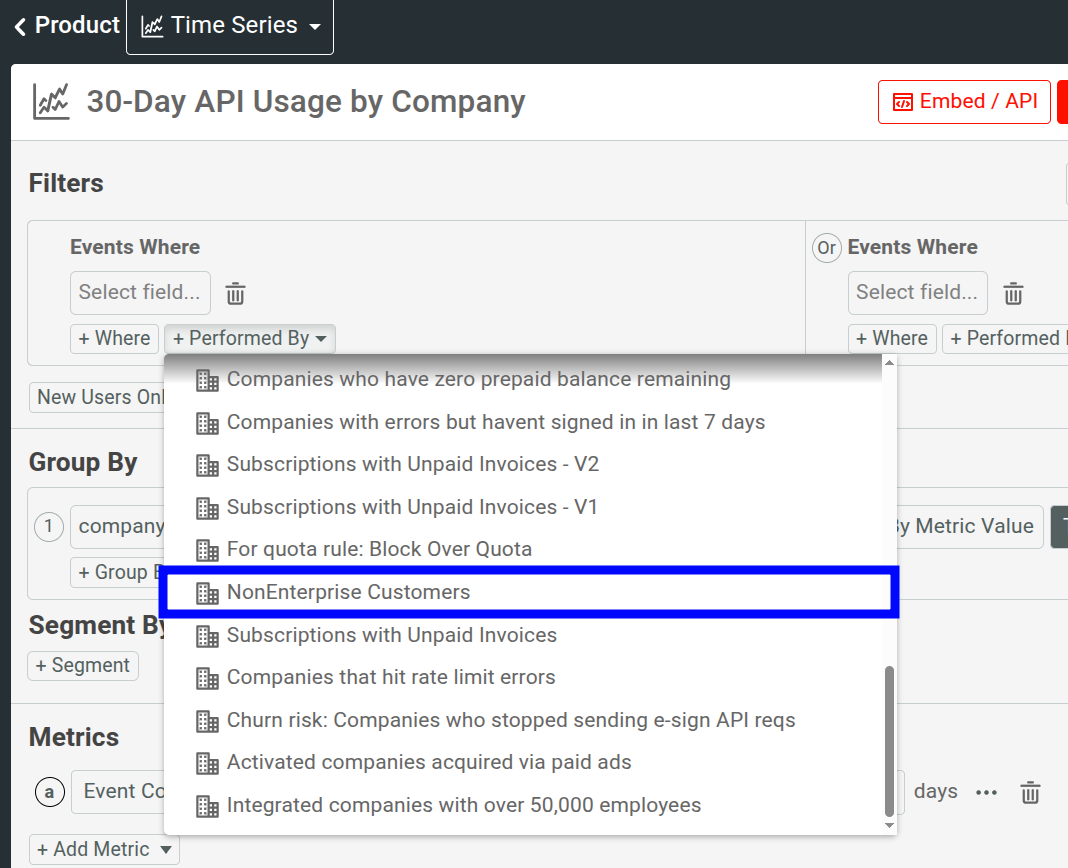Add a condition with the Where button
The height and width of the screenshot is (868, 1068).
point(114,338)
